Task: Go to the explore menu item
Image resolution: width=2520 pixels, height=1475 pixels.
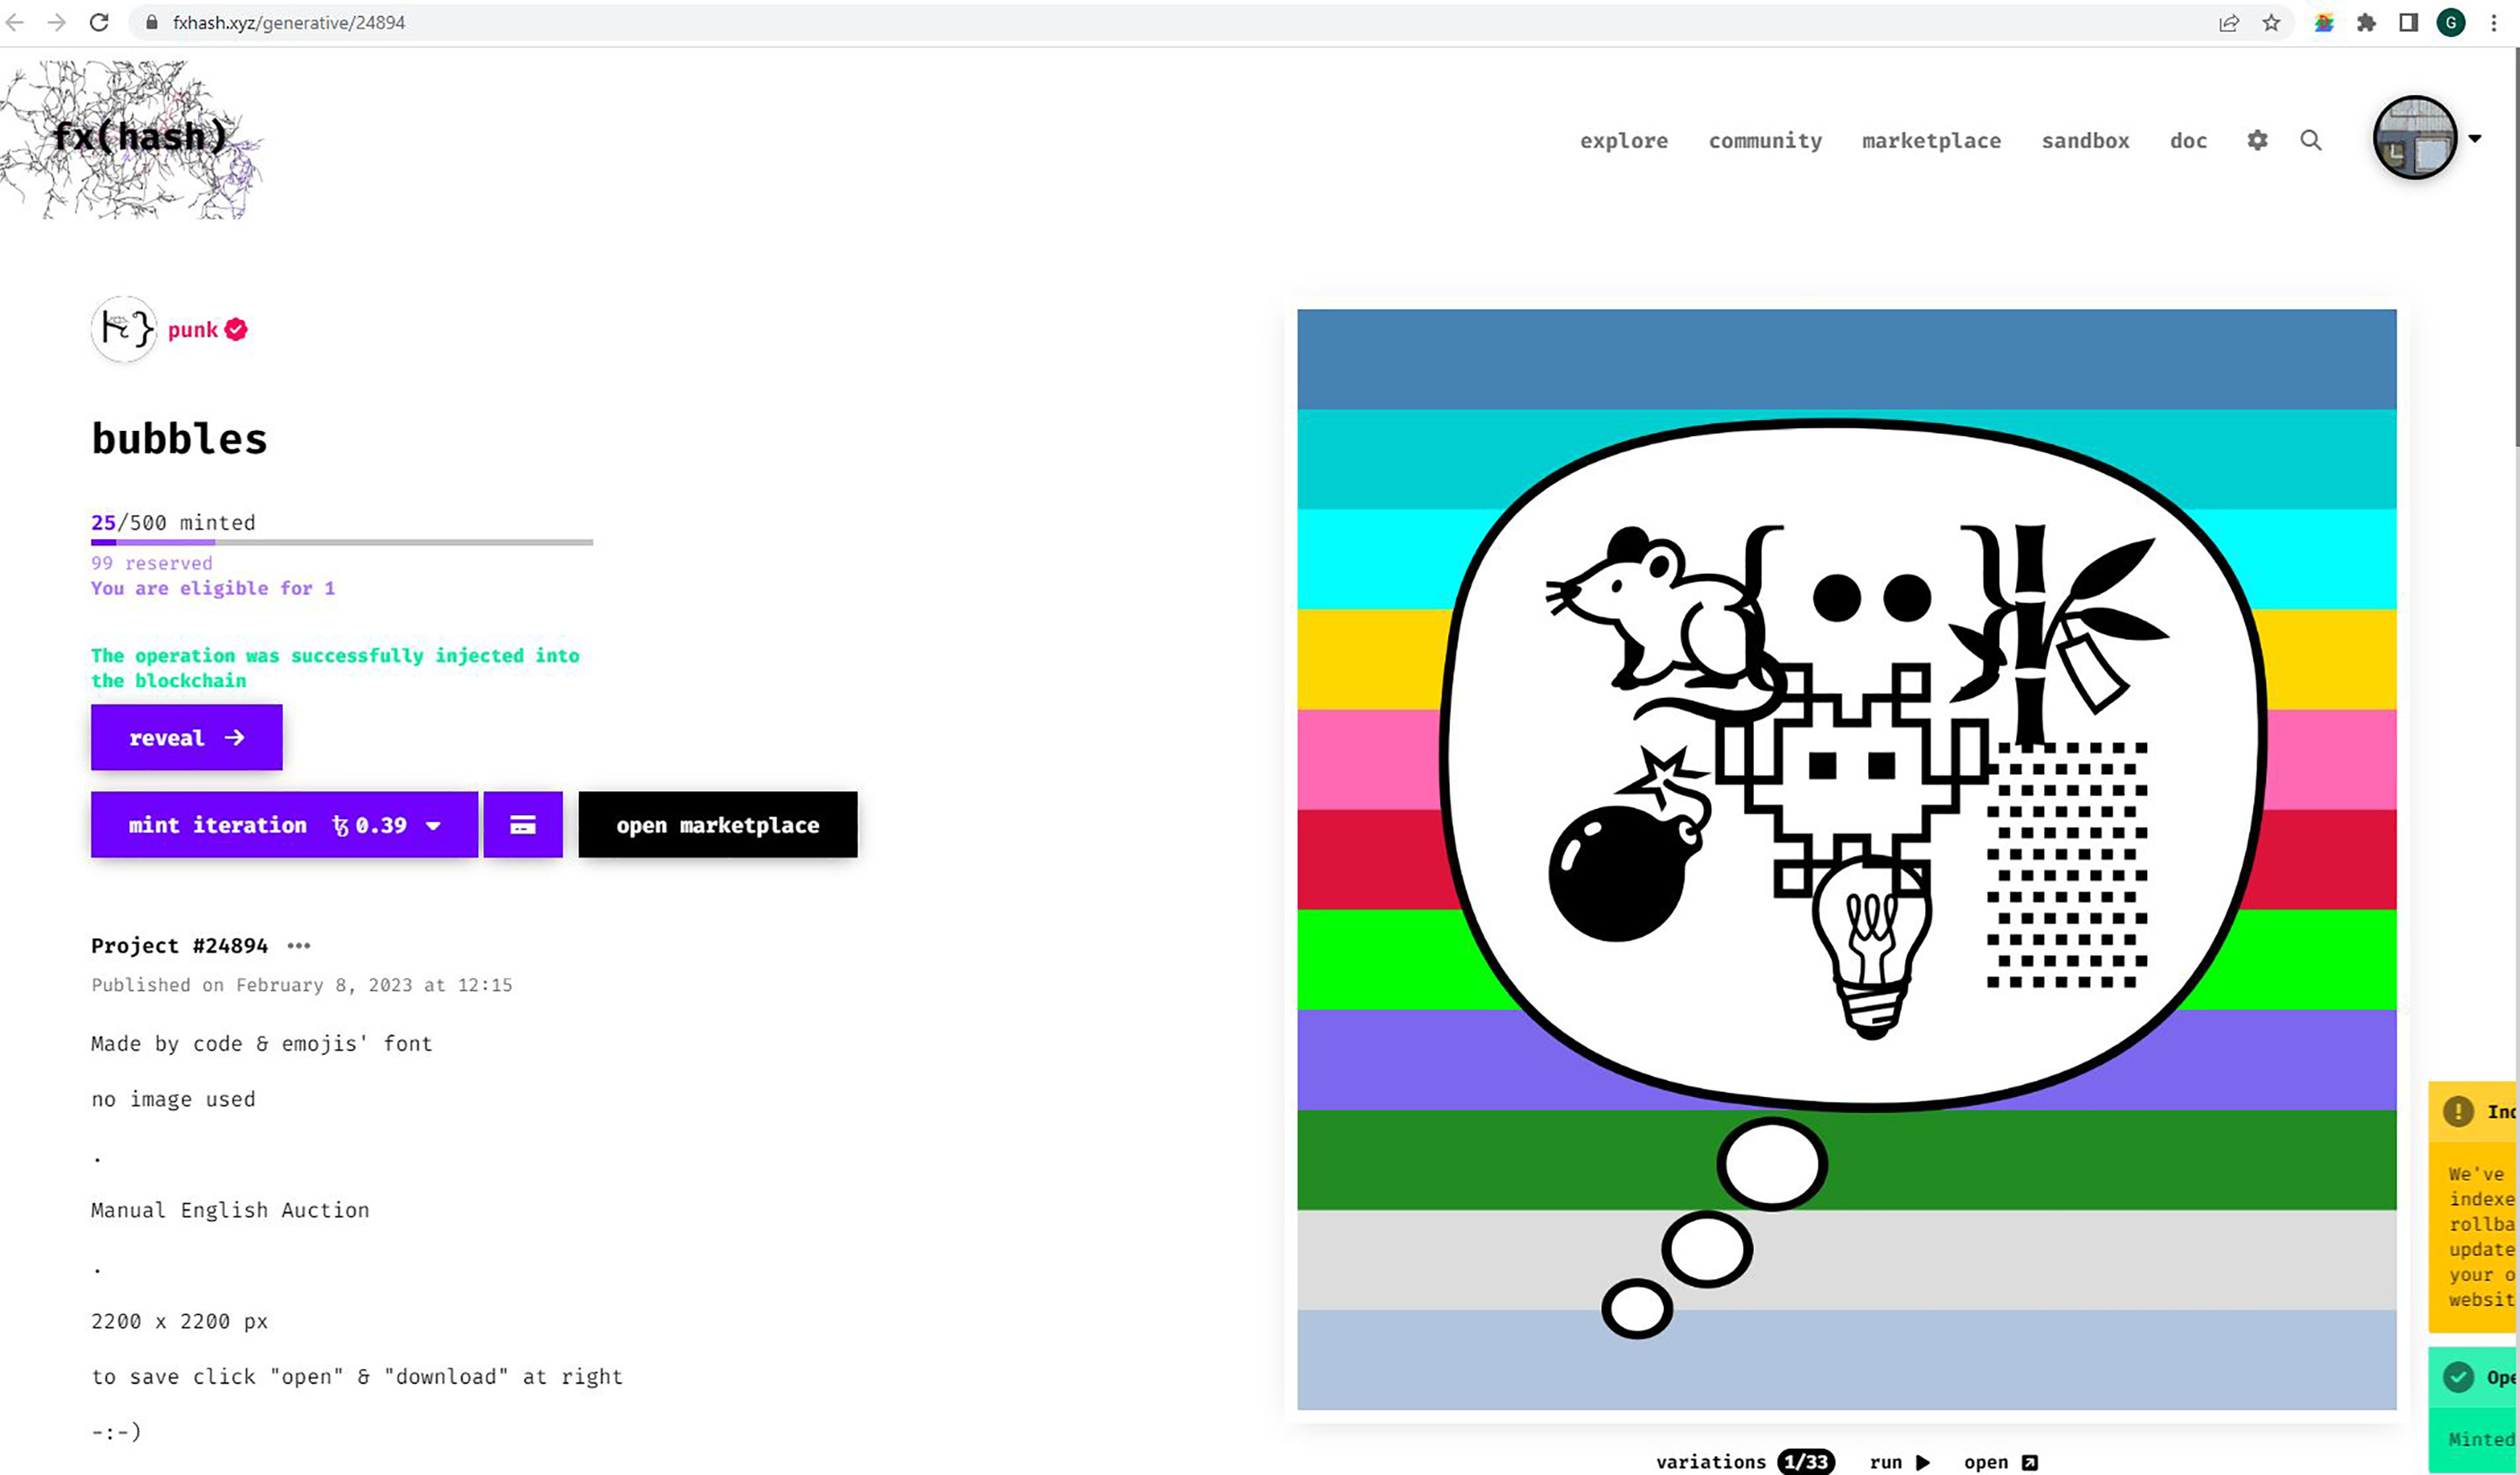Action: [1623, 141]
